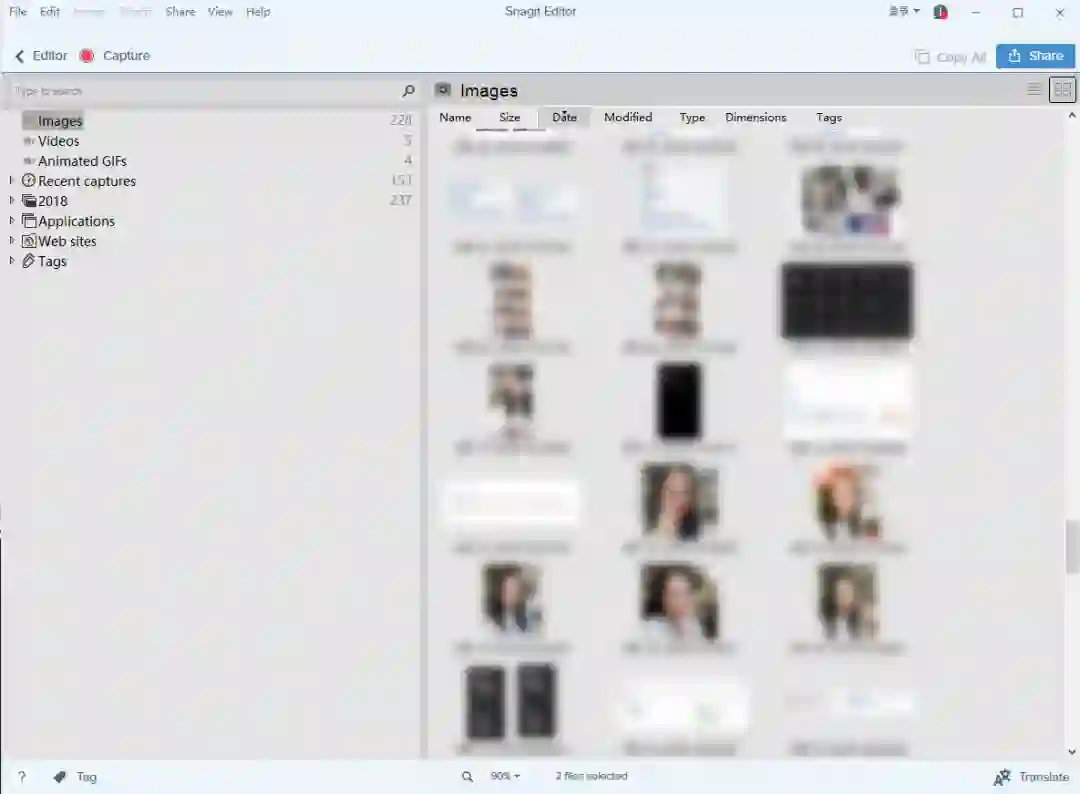Switch to thumbnail grid view icon

coord(1062,90)
